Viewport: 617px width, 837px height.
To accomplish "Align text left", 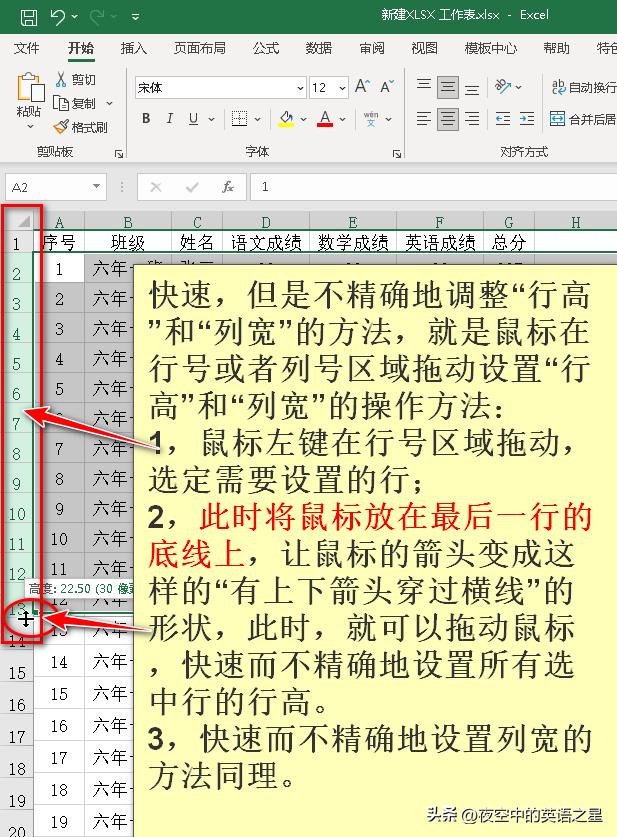I will (x=424, y=119).
